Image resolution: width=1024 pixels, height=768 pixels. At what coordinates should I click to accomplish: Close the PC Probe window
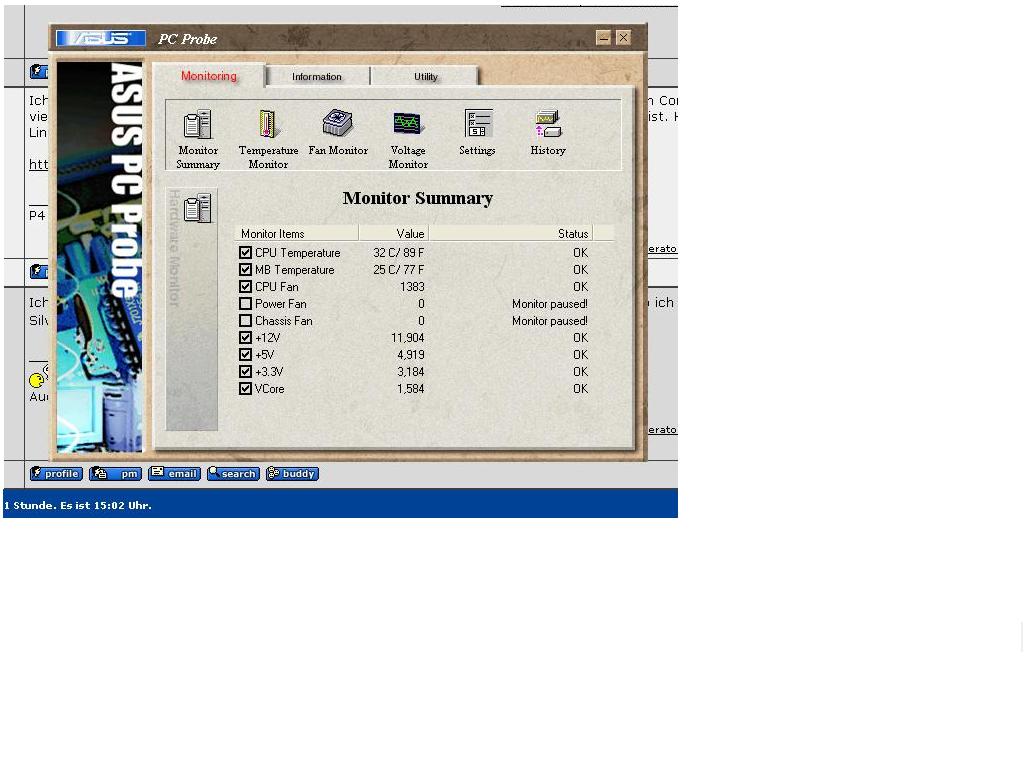(624, 38)
